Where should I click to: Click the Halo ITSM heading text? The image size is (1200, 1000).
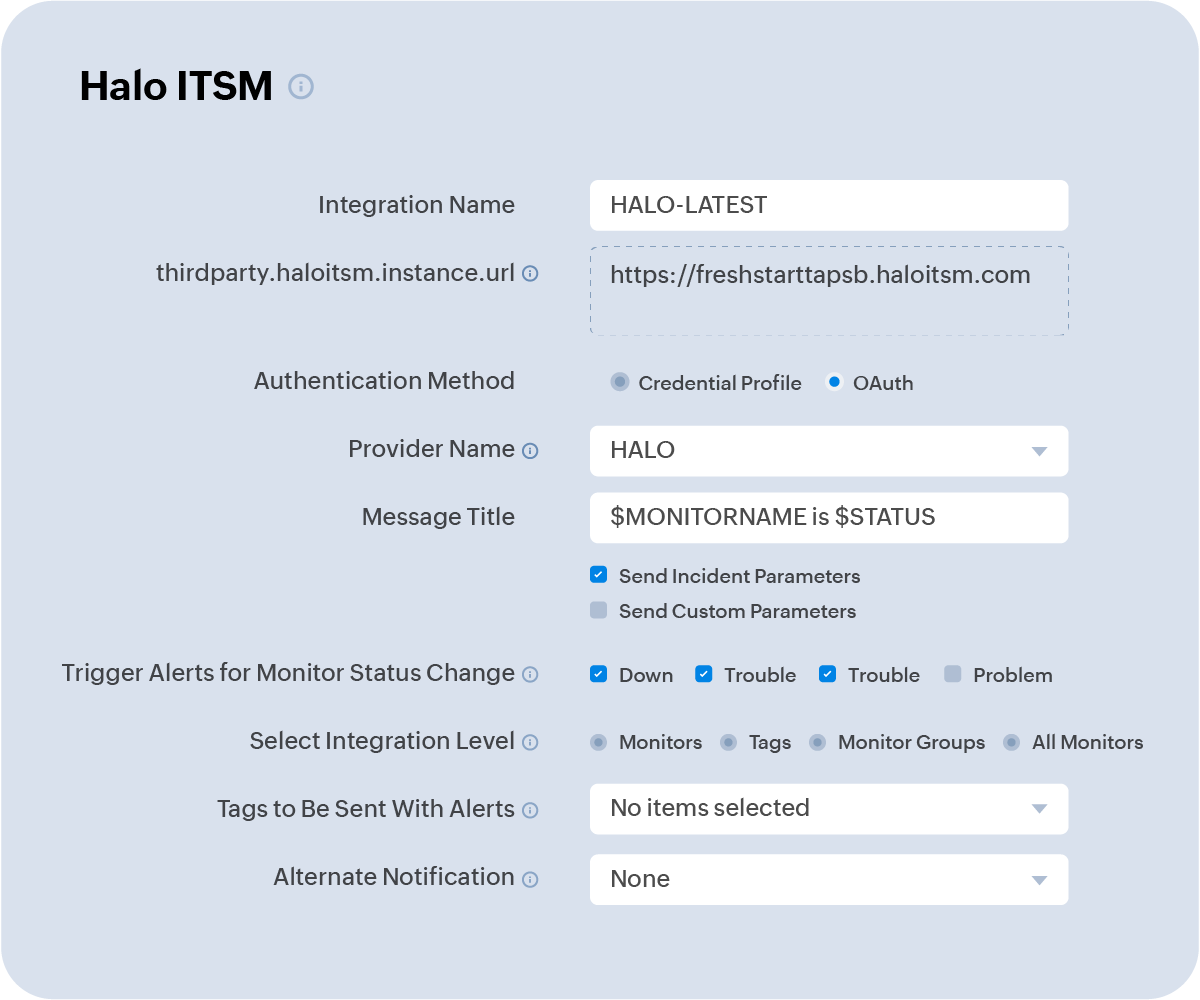(x=176, y=86)
